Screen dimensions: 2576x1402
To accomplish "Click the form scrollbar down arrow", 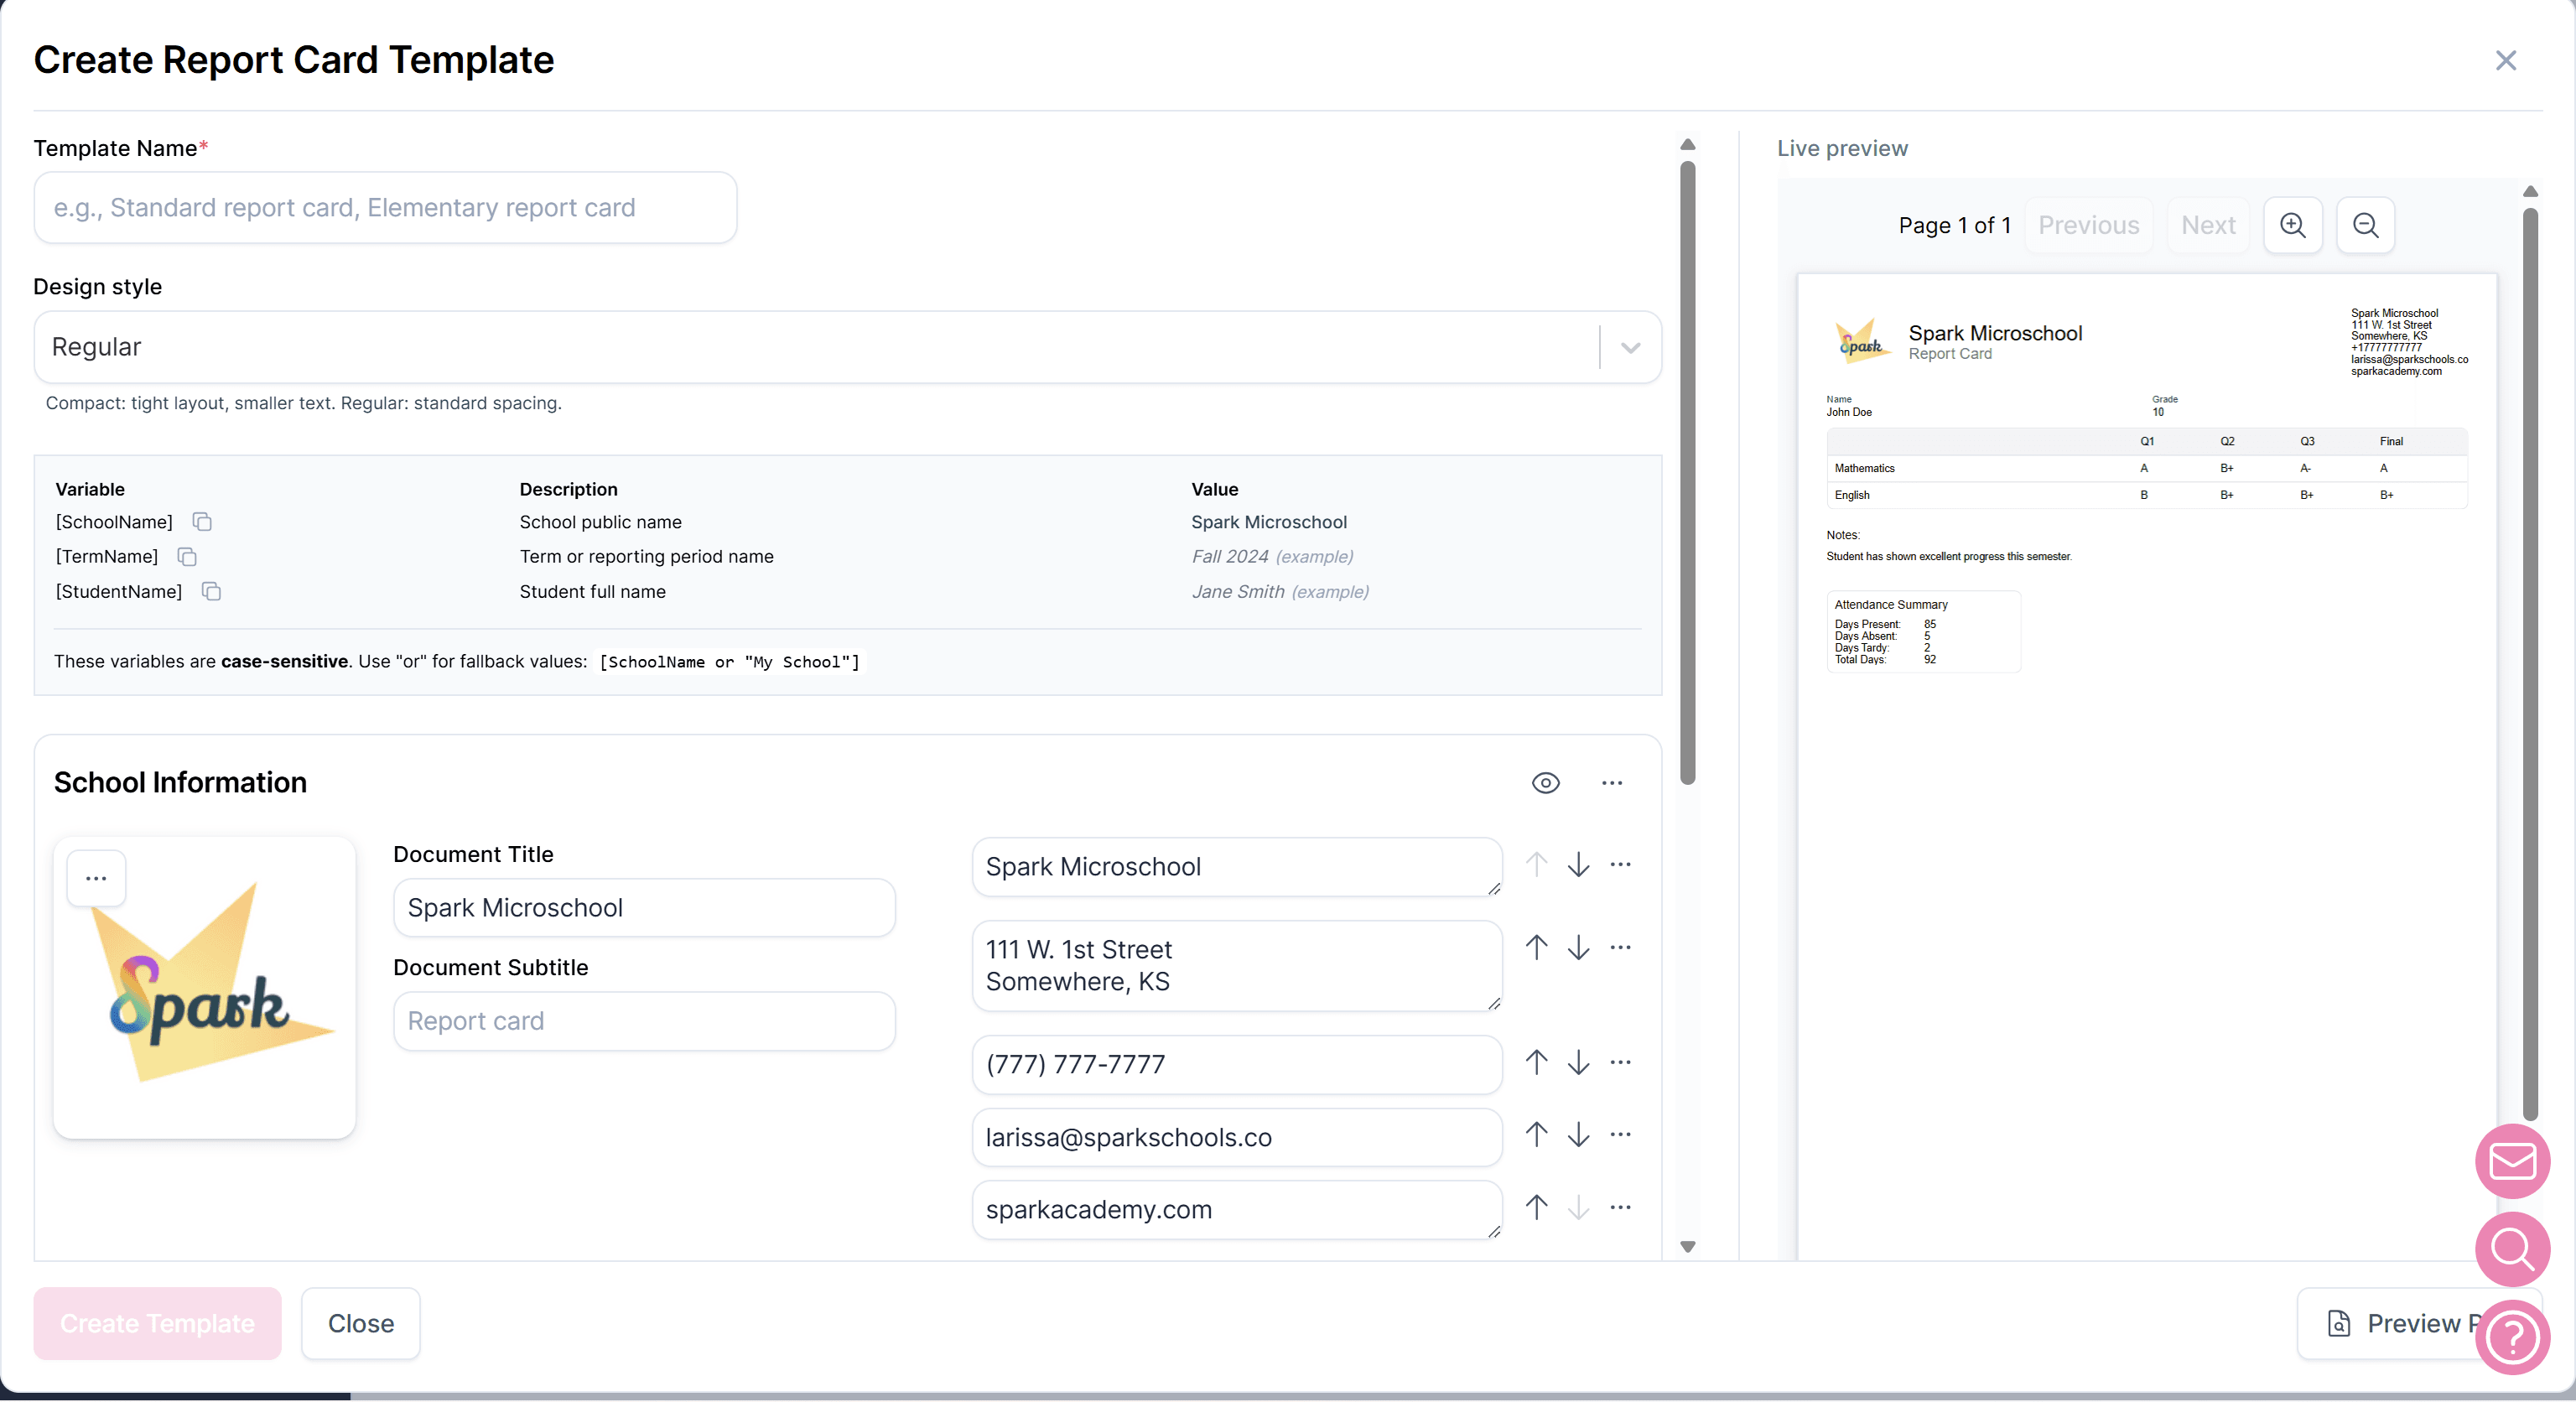I will point(1688,1247).
